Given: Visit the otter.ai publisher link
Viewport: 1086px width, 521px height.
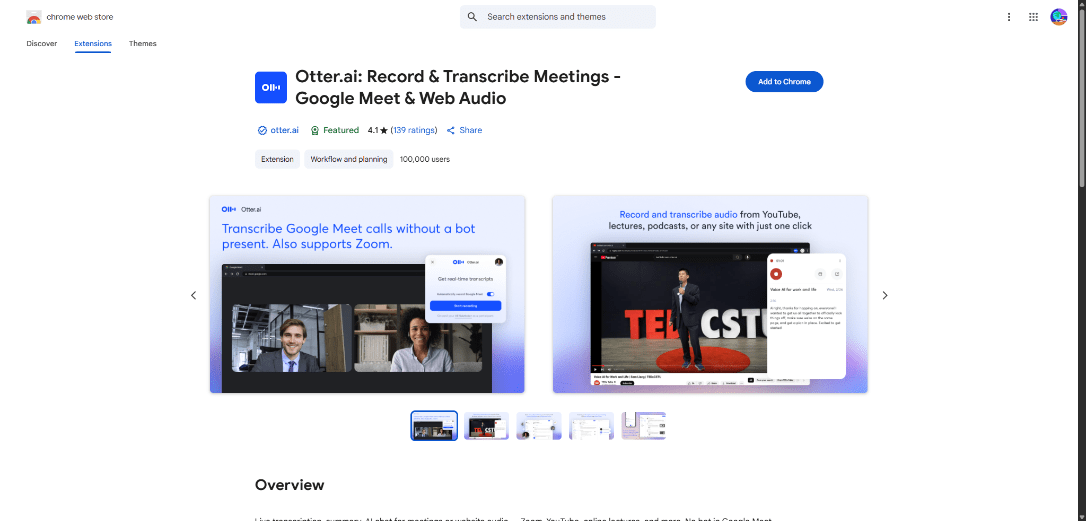Looking at the screenshot, I should pos(284,130).
